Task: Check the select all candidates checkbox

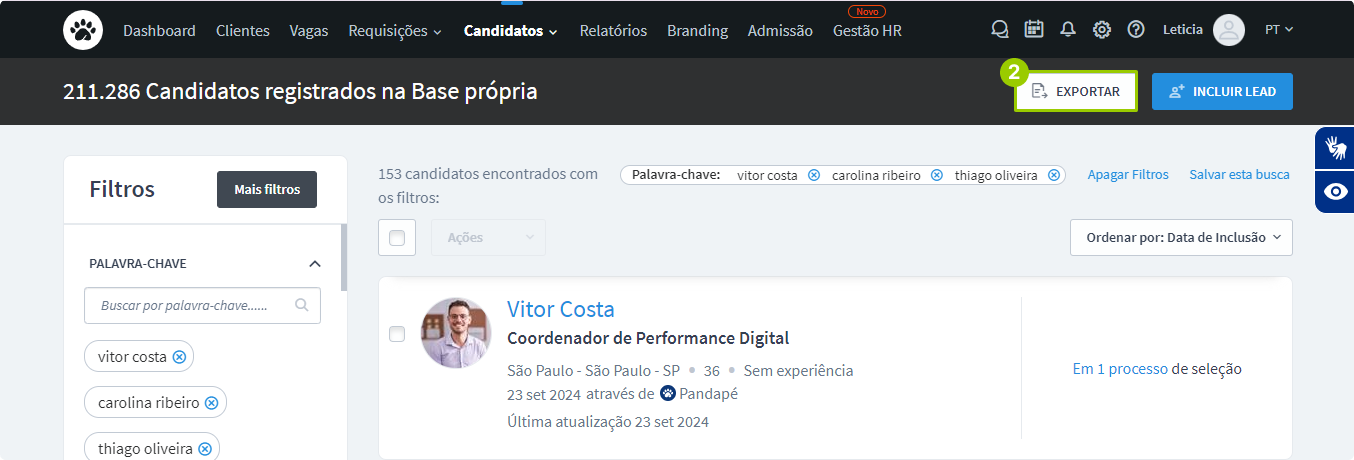Action: tap(397, 238)
